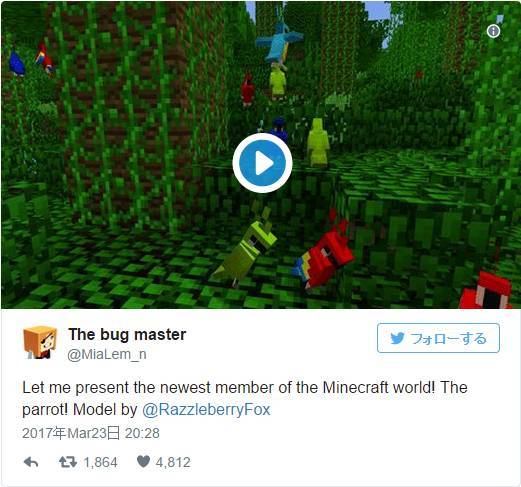Click the retweet icon
The width and height of the screenshot is (521, 487).
tap(68, 462)
